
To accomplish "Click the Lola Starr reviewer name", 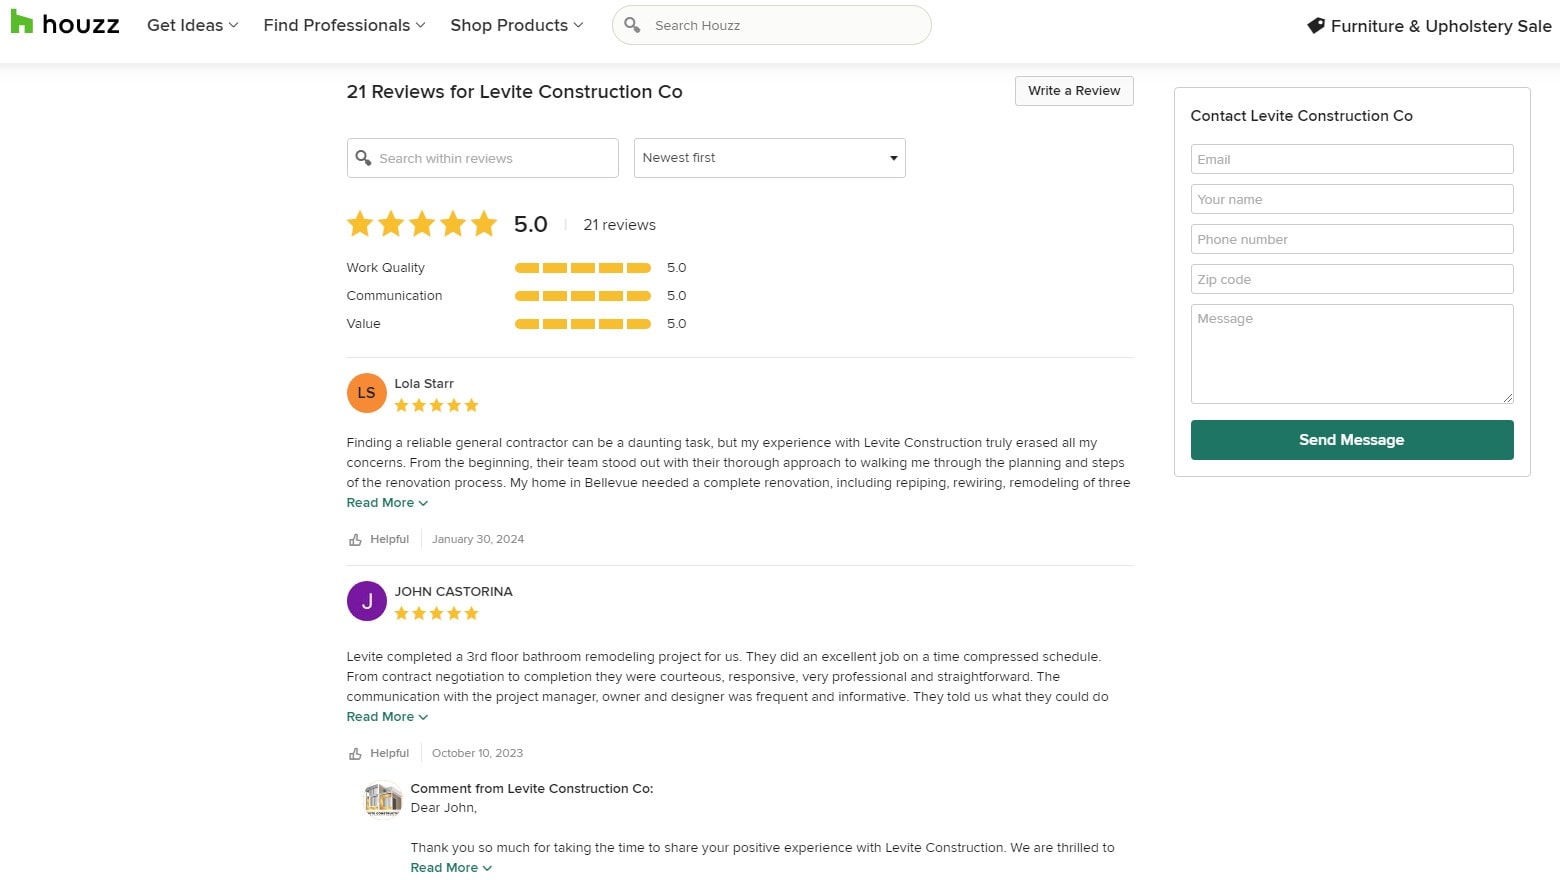I will click(x=424, y=384).
